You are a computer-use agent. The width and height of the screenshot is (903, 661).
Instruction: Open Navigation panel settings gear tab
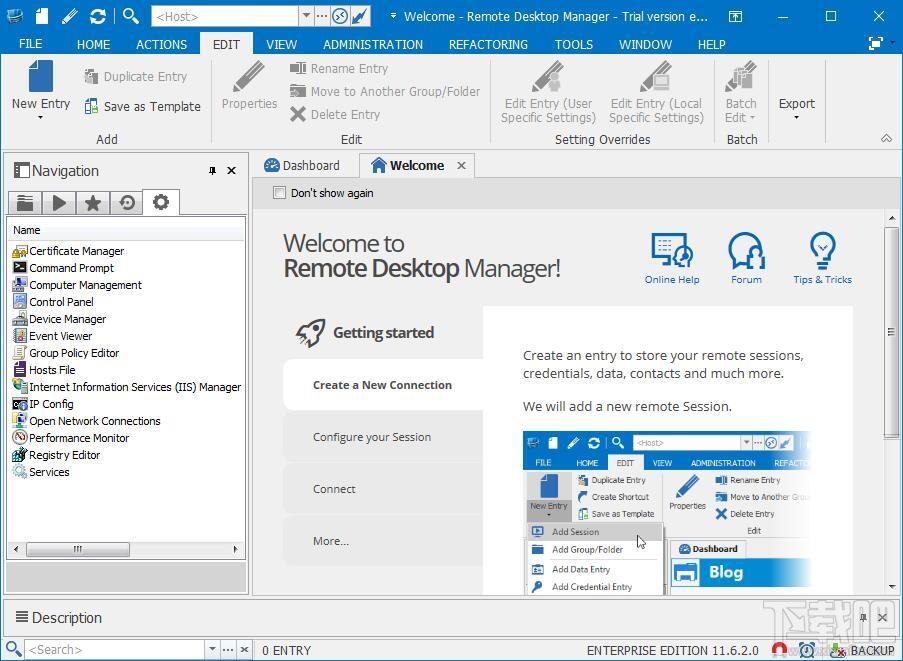160,202
